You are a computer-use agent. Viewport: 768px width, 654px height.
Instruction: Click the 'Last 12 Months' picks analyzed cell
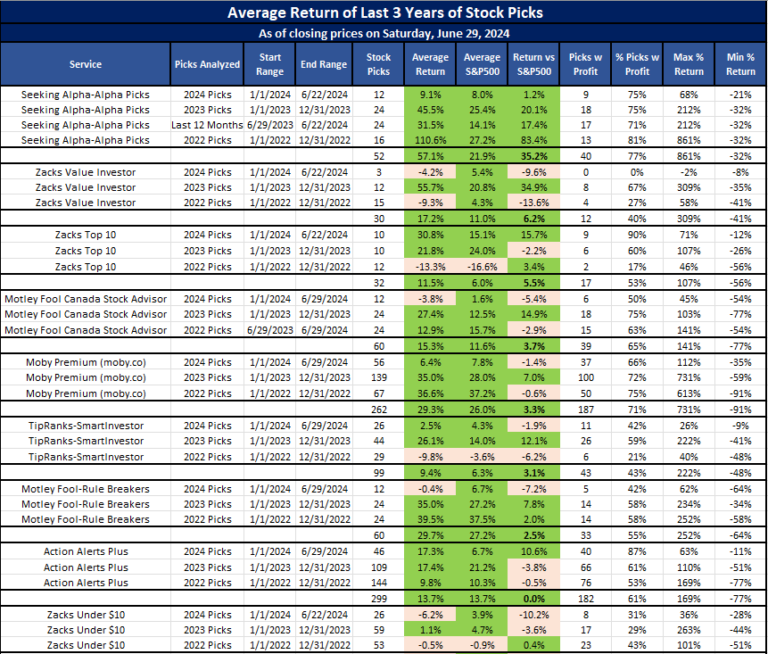coord(207,125)
